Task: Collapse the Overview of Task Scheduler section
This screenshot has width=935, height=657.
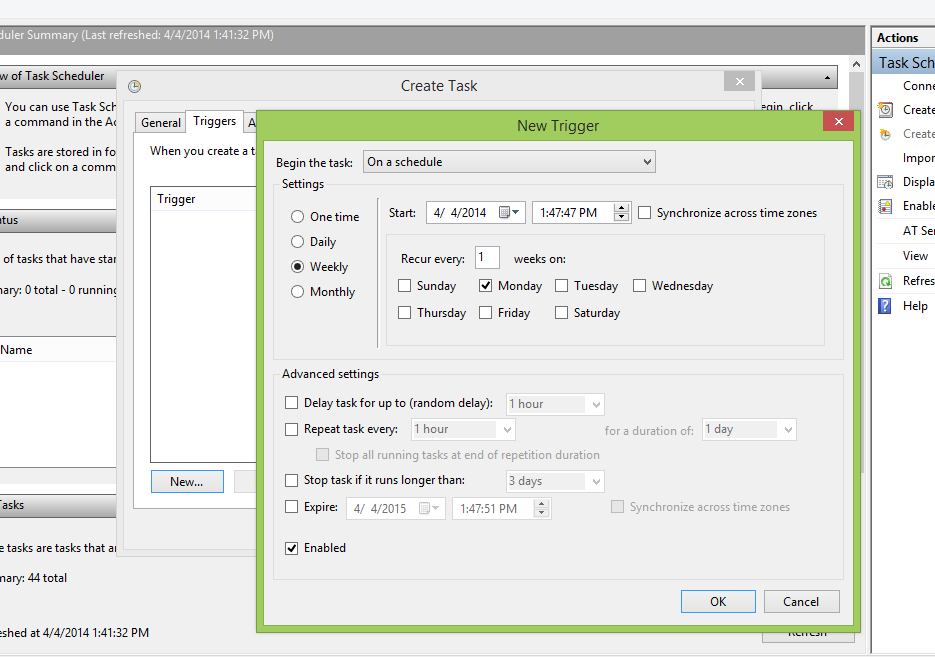Action: [x=828, y=77]
